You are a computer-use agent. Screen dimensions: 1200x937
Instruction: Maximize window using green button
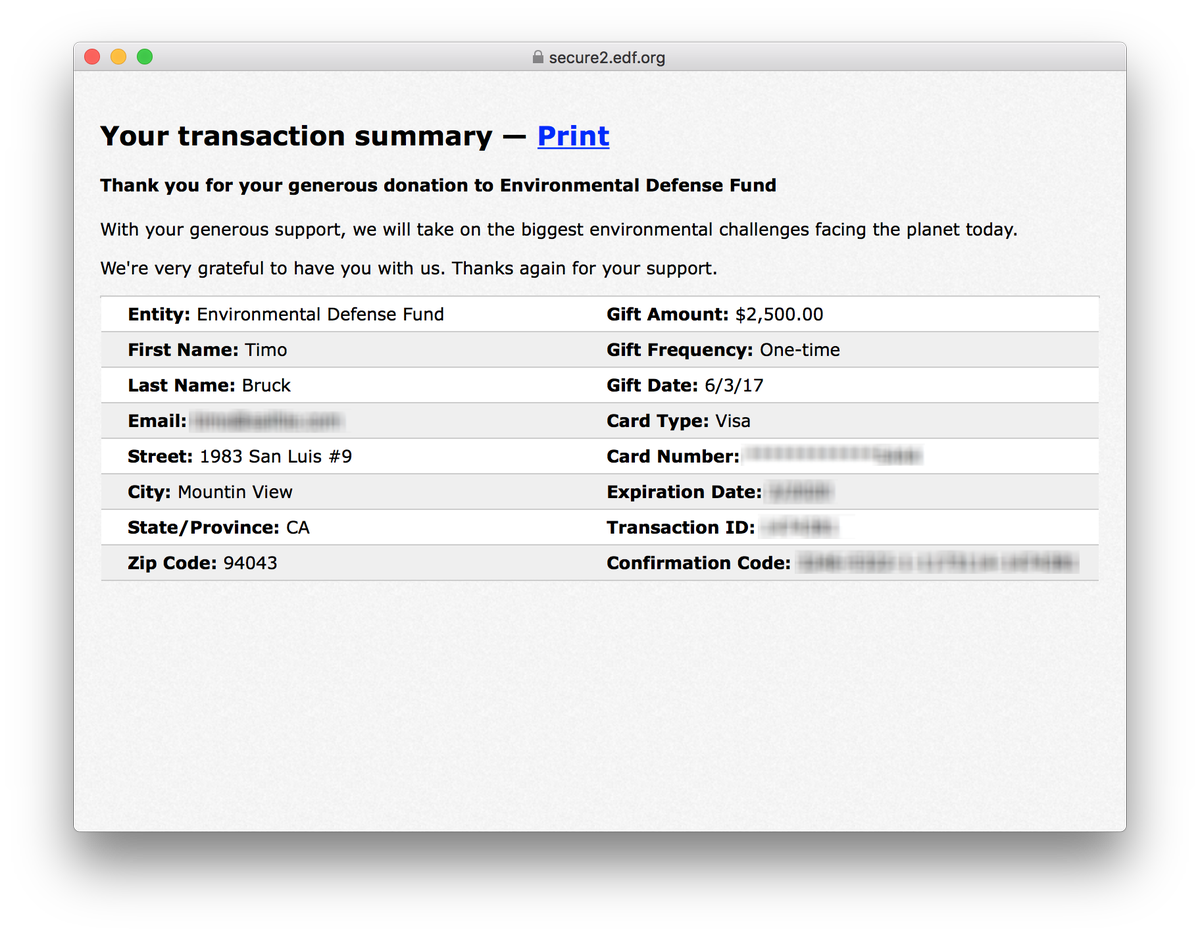(144, 57)
